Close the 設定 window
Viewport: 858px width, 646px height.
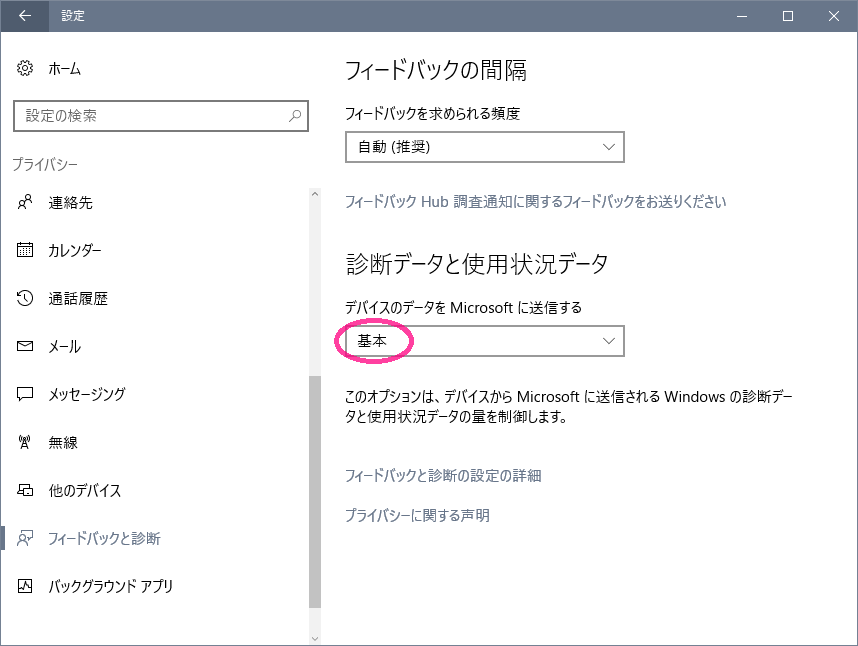coord(834,16)
